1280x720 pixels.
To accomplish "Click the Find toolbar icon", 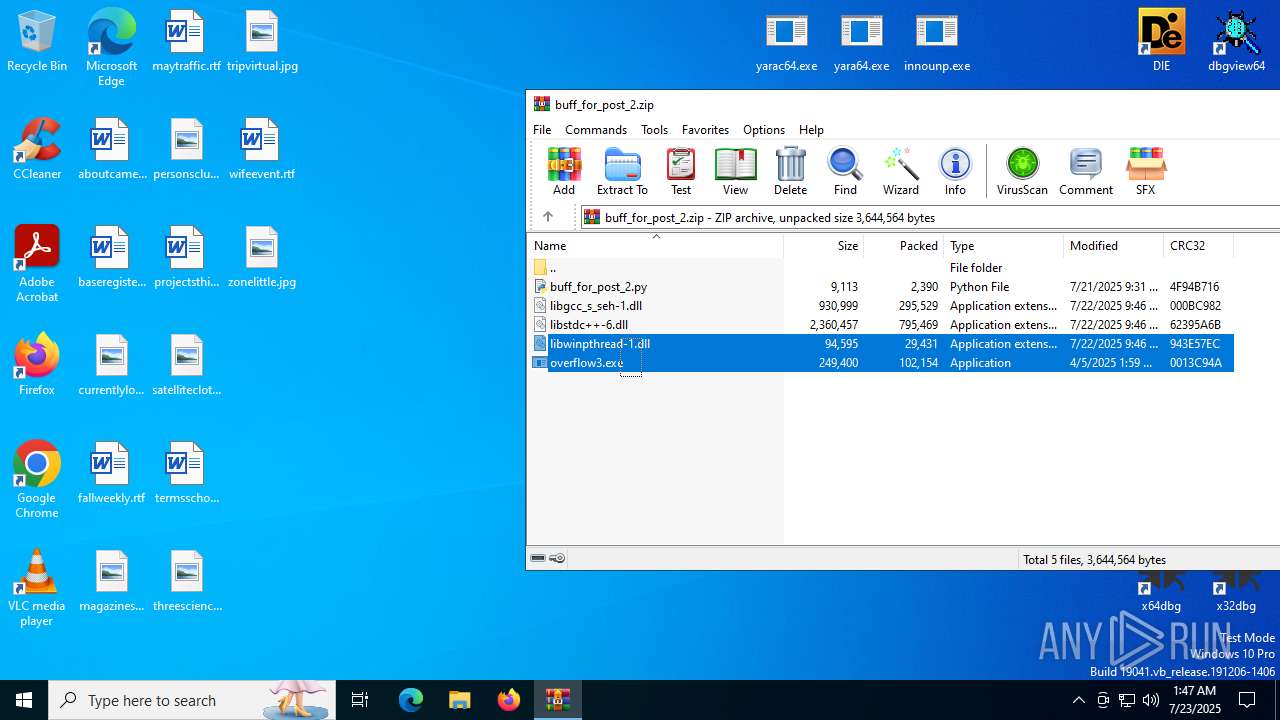I will point(845,171).
